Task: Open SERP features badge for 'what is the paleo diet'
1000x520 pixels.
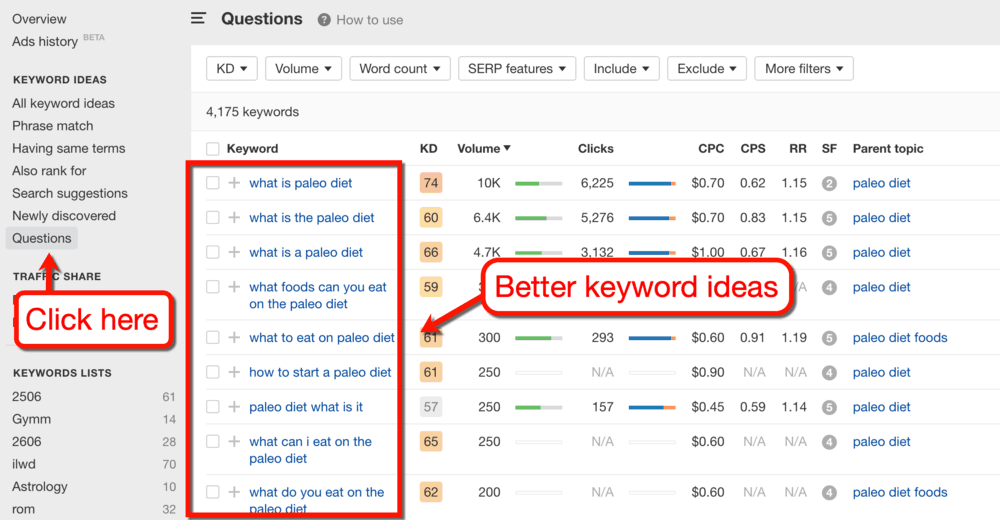Action: coord(829,218)
